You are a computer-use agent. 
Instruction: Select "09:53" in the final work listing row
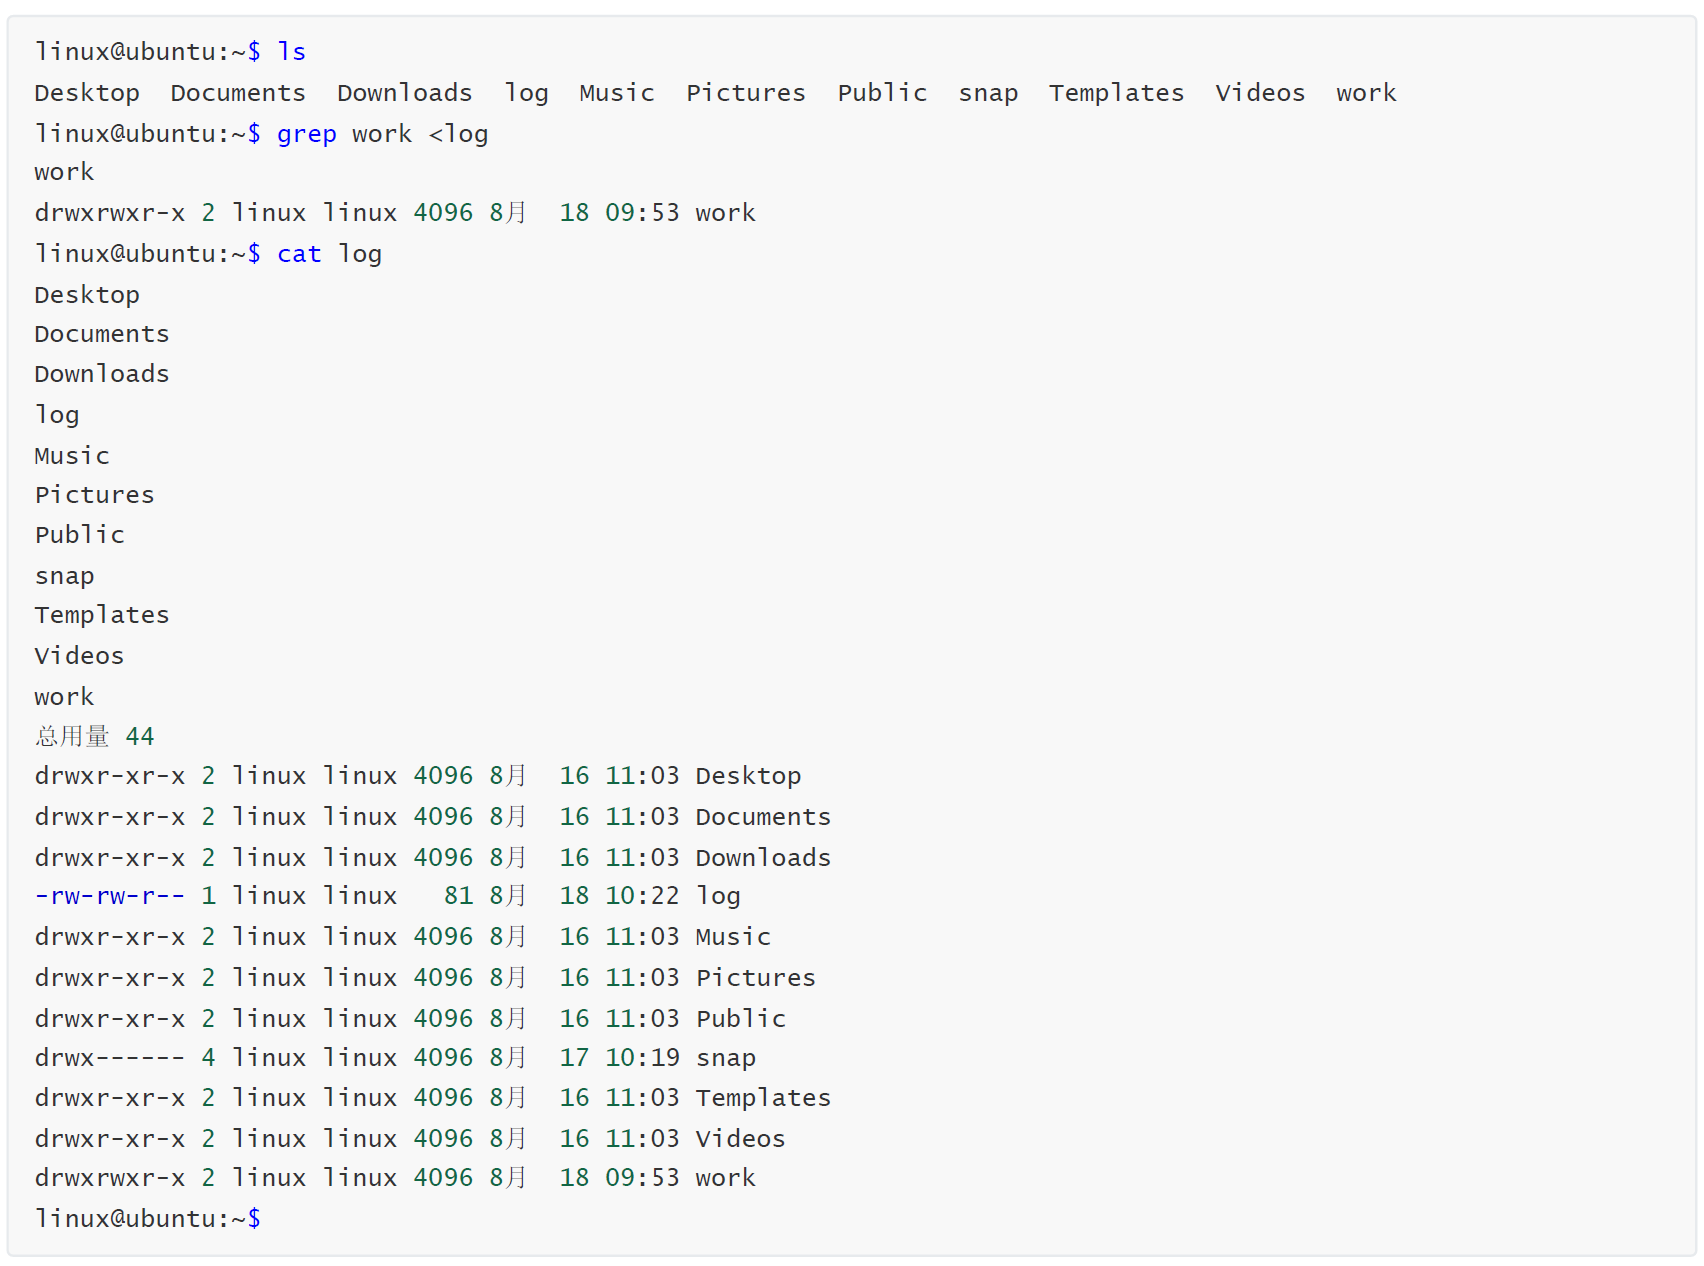[642, 1178]
